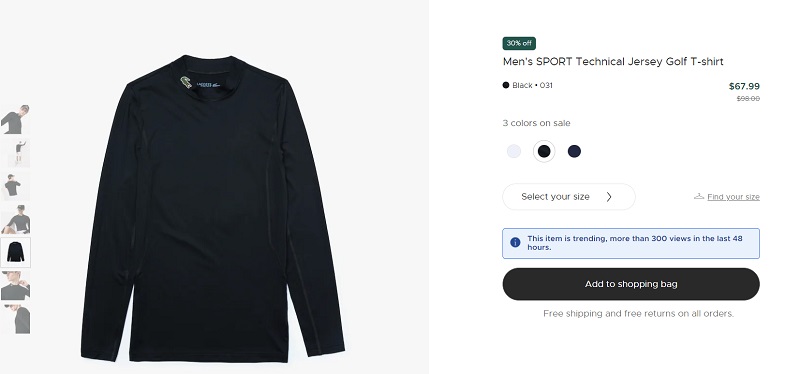The width and height of the screenshot is (800, 374).
Task: Choose the white color swatch
Action: 514,151
